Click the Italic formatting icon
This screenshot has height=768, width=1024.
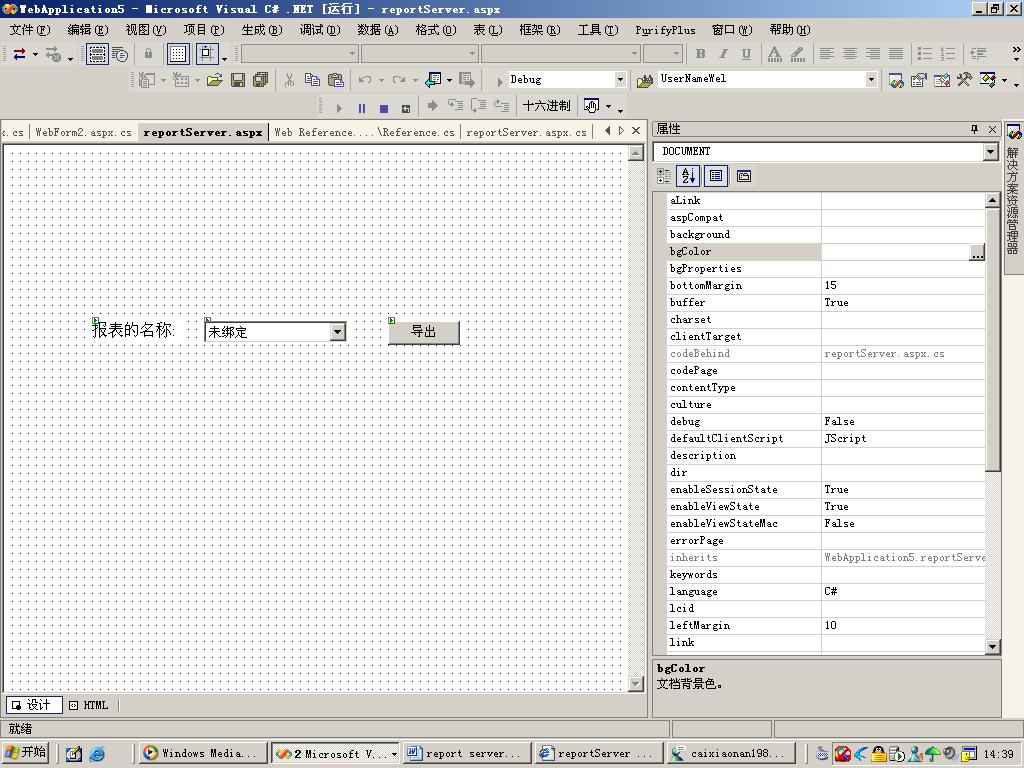pyautogui.click(x=723, y=54)
